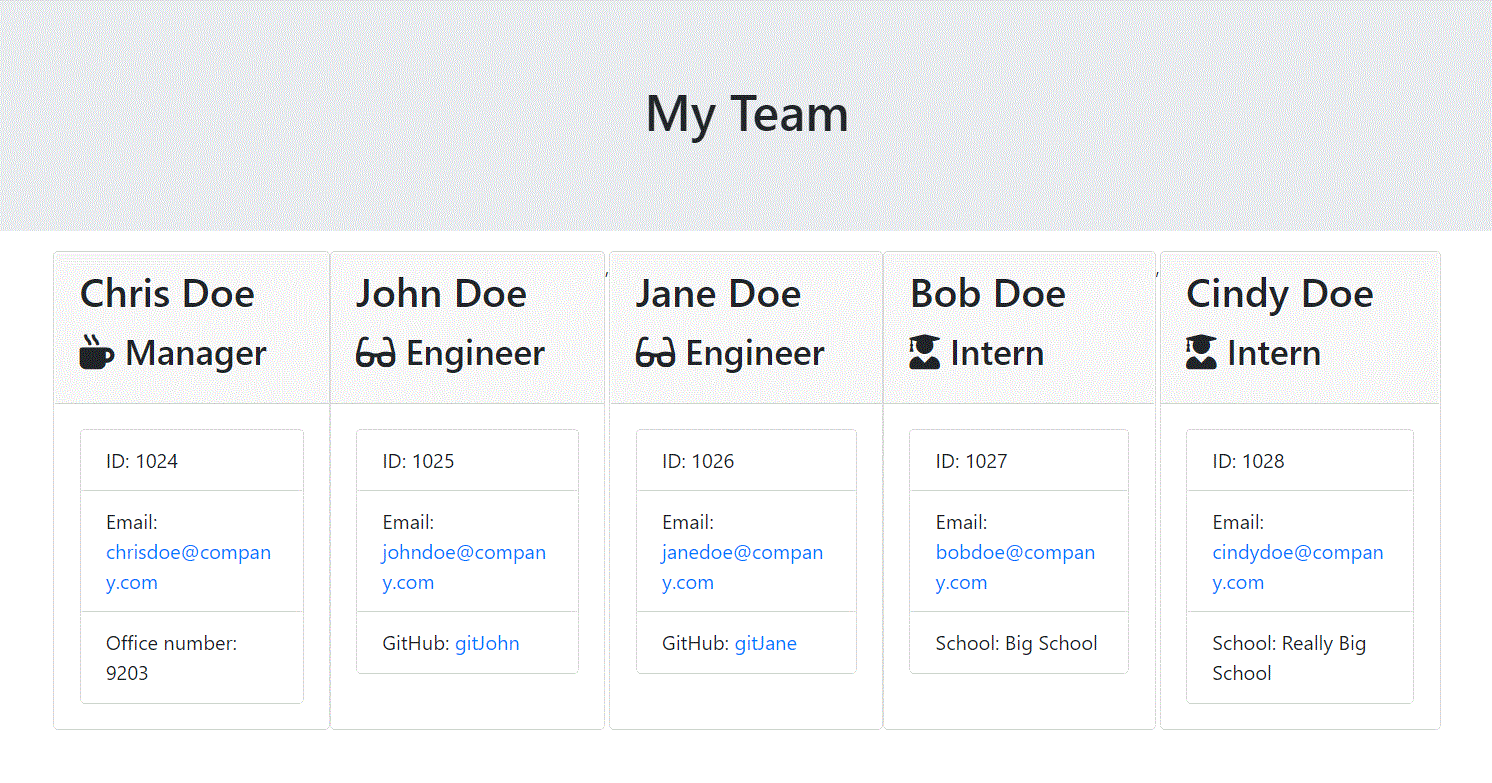This screenshot has width=1492, height=783.
Task: Click the ID: 1028 row
Action: pos(1300,461)
